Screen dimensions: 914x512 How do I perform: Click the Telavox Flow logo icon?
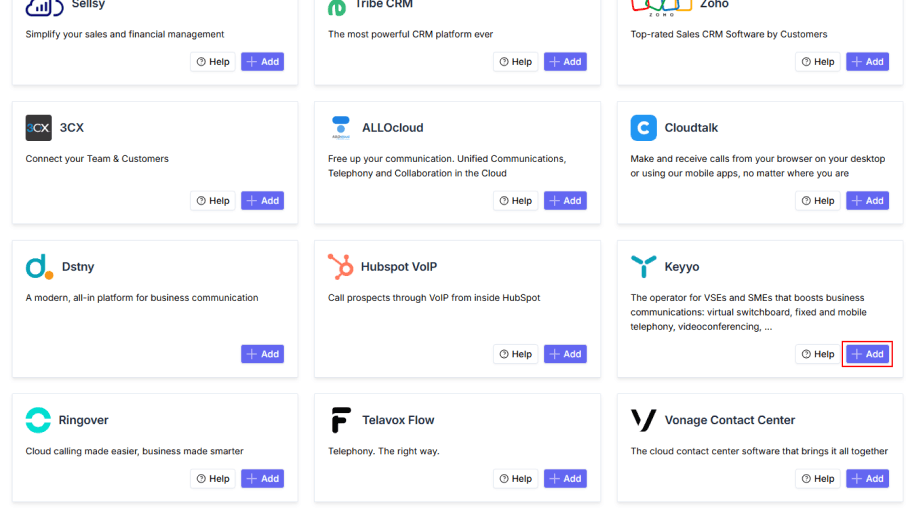(x=341, y=420)
